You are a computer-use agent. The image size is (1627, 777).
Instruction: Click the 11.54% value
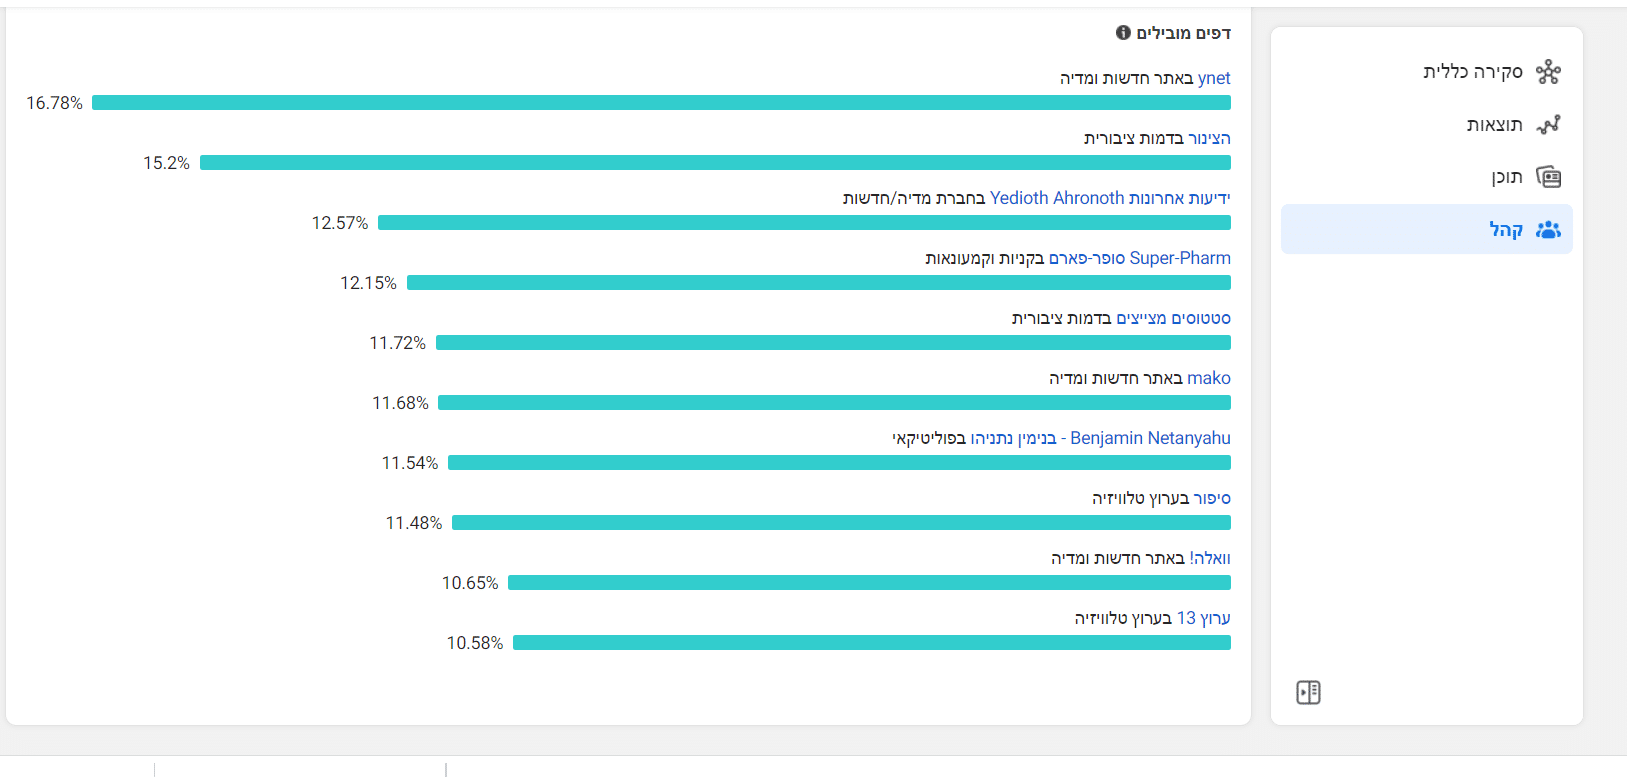click(x=410, y=463)
